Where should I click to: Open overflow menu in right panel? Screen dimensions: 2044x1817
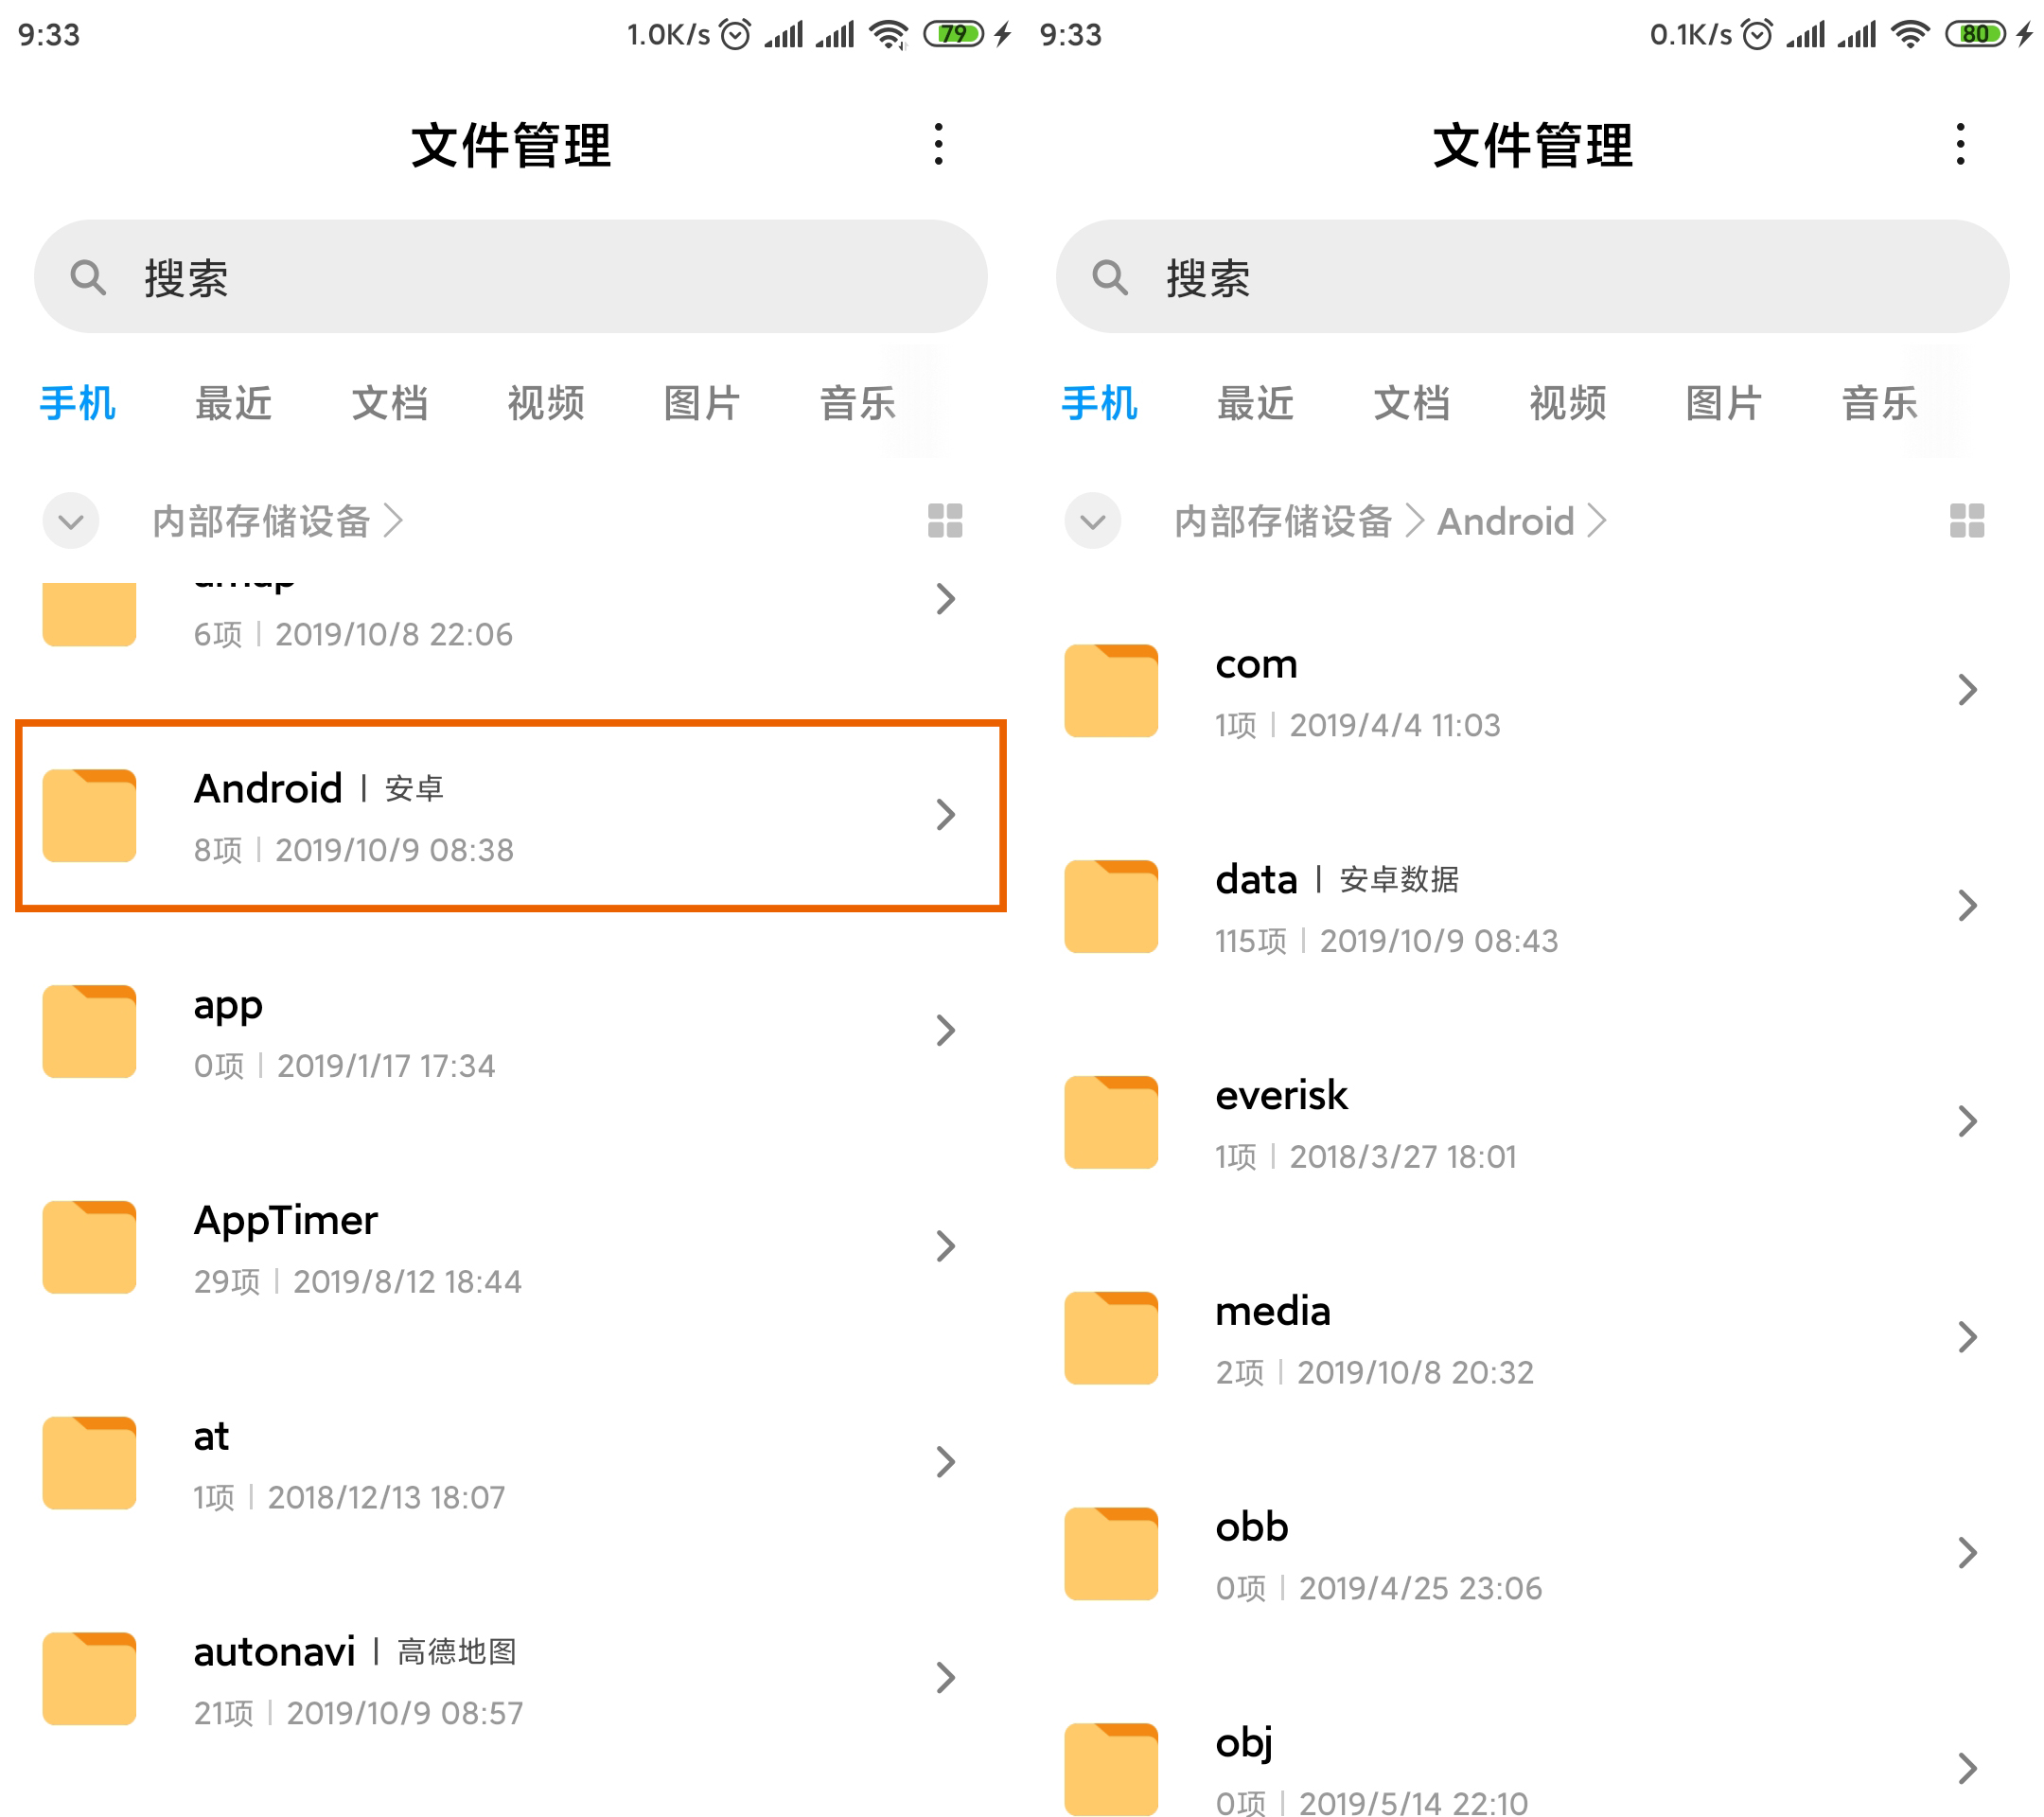coord(1959,144)
